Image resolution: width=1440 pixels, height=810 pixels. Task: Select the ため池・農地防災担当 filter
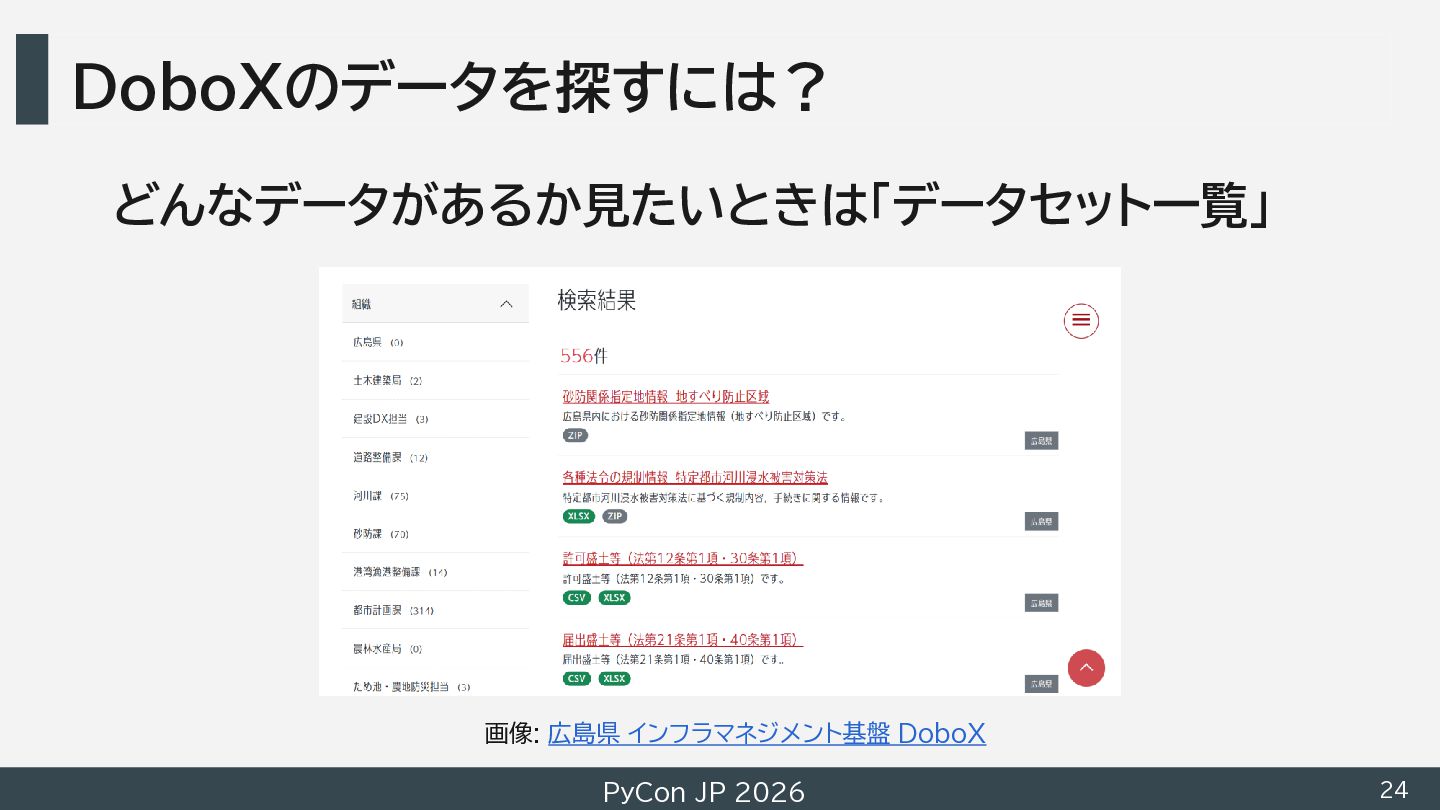click(412, 687)
